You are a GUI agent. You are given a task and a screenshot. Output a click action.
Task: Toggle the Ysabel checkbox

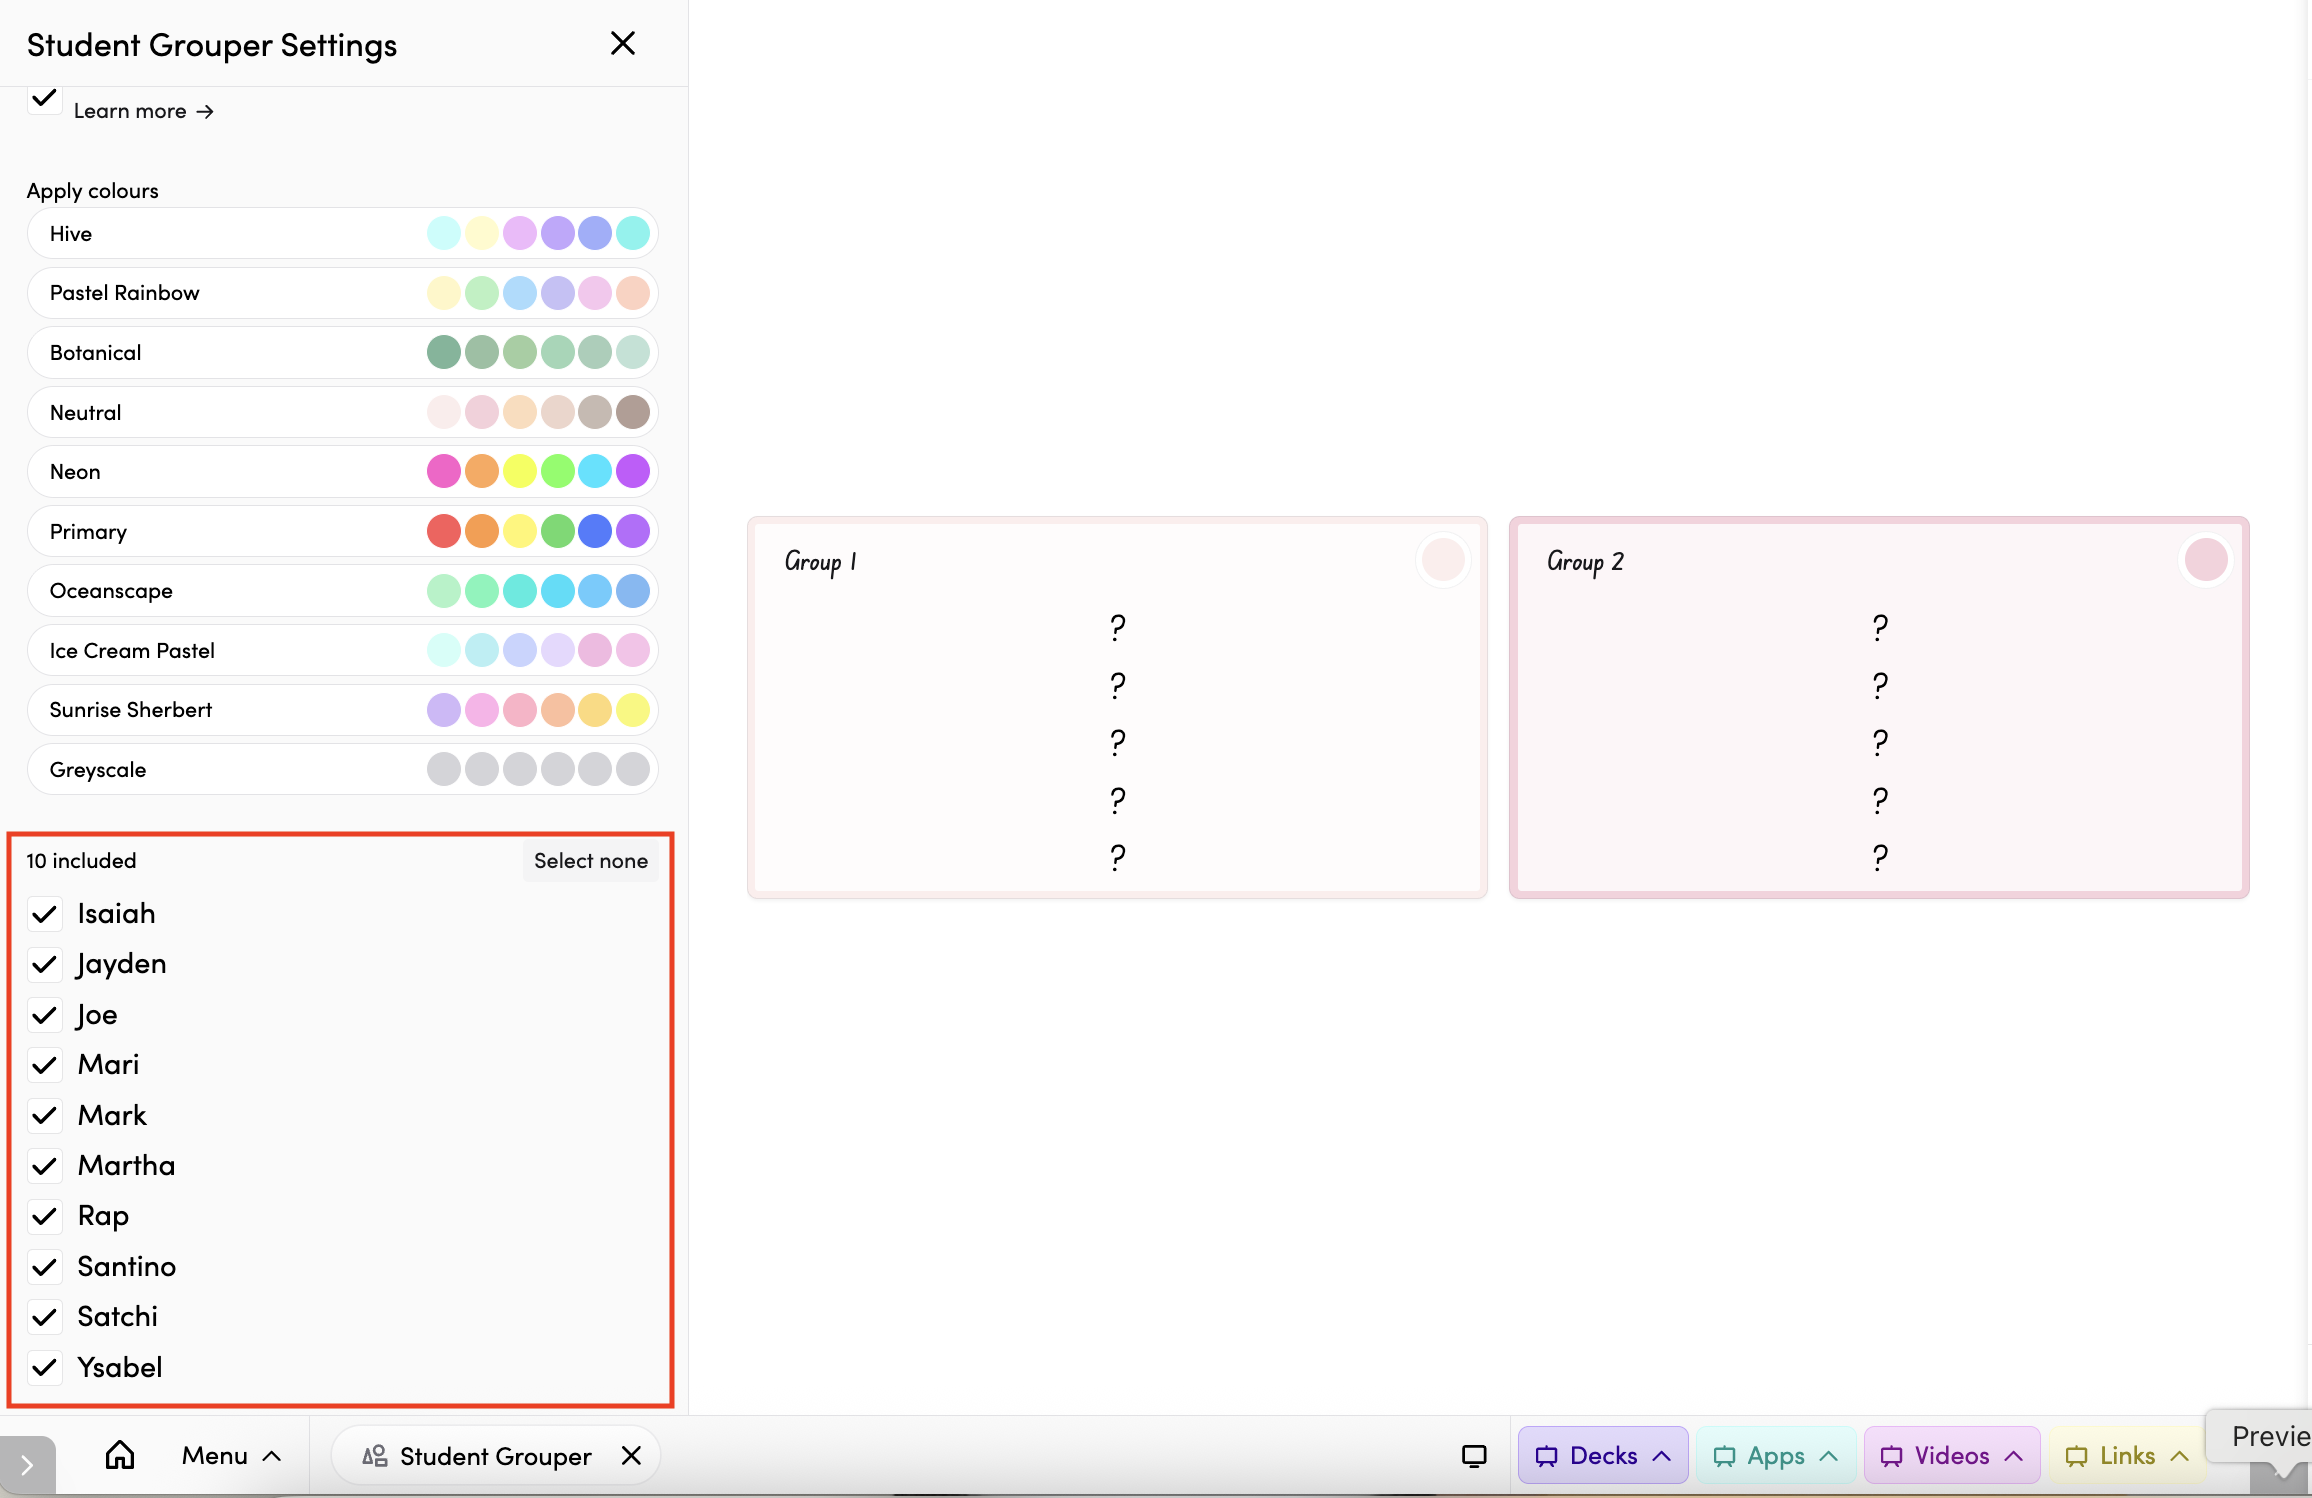click(44, 1367)
